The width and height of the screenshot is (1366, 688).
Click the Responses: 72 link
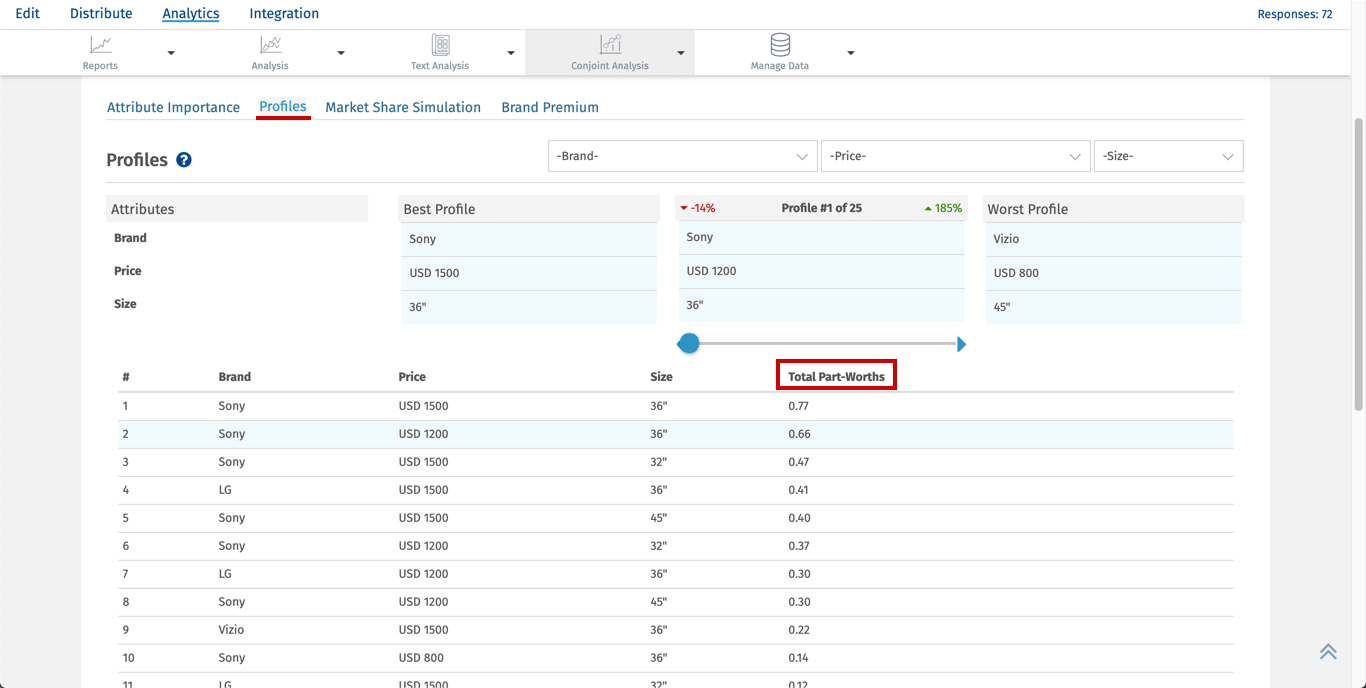point(1294,14)
